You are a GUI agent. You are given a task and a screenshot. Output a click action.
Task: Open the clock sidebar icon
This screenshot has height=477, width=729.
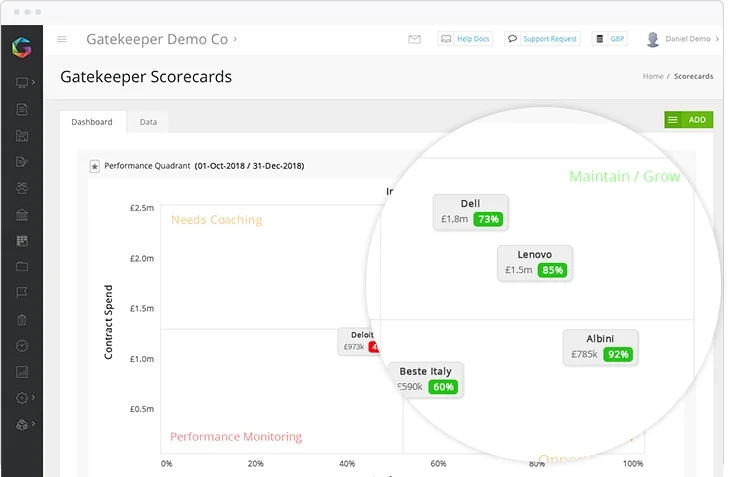[x=22, y=346]
